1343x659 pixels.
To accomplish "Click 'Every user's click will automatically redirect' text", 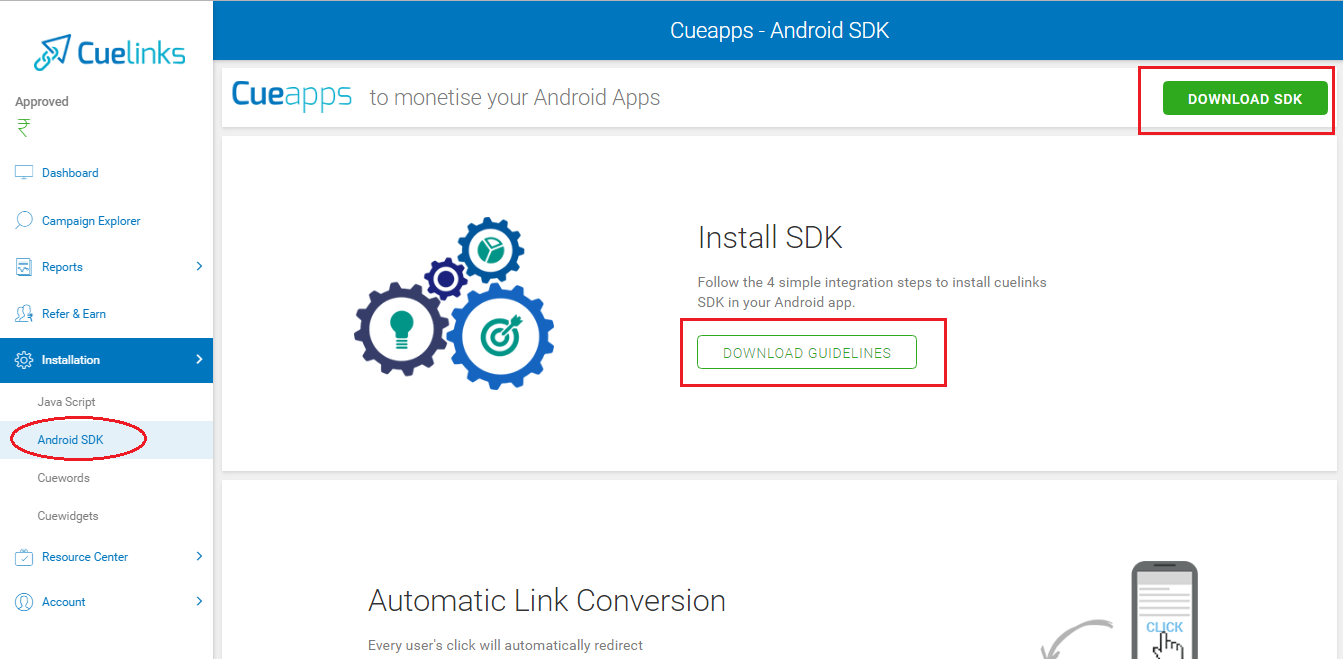I will pos(506,645).
